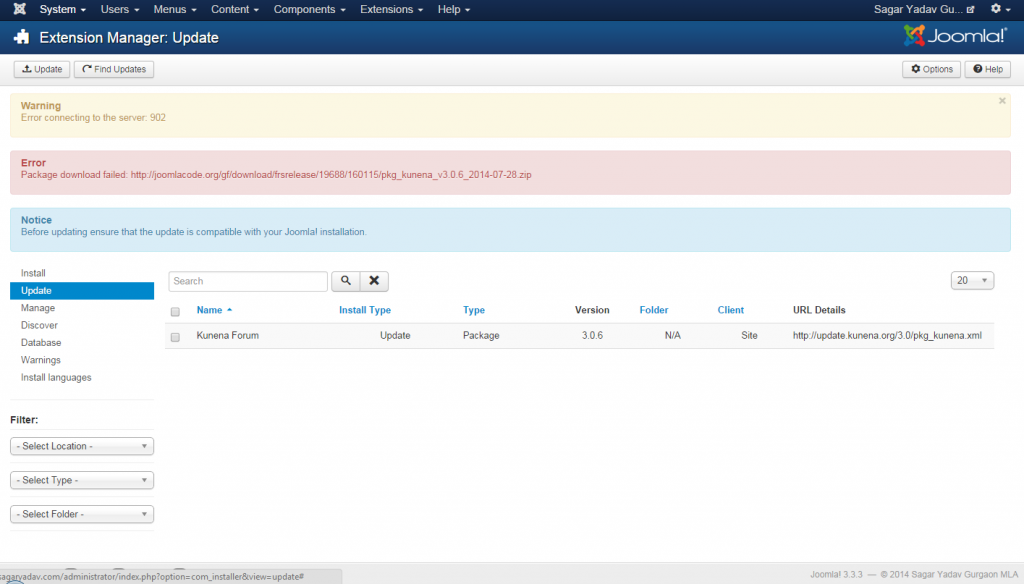Go to Manage in the sidebar

[38, 308]
